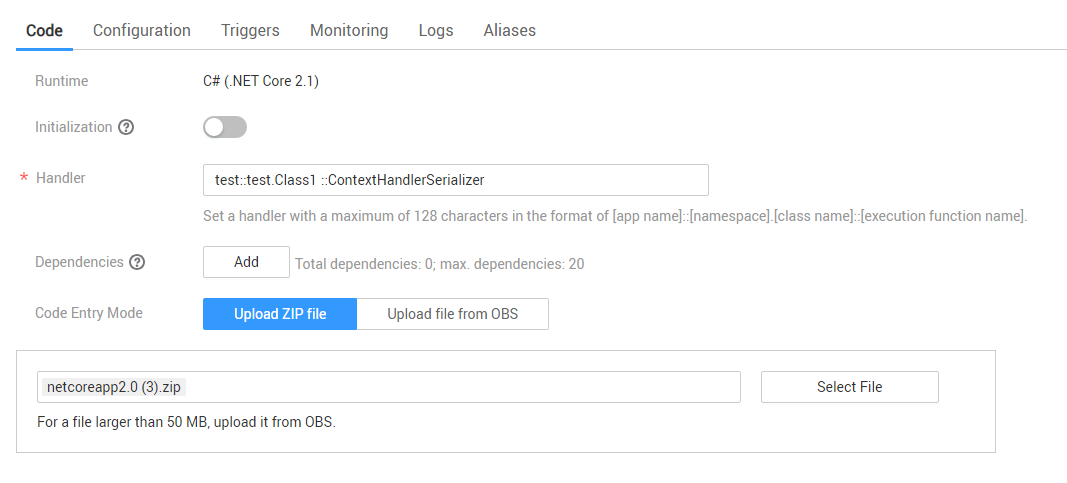Click the Initialization help question mark icon

126,128
